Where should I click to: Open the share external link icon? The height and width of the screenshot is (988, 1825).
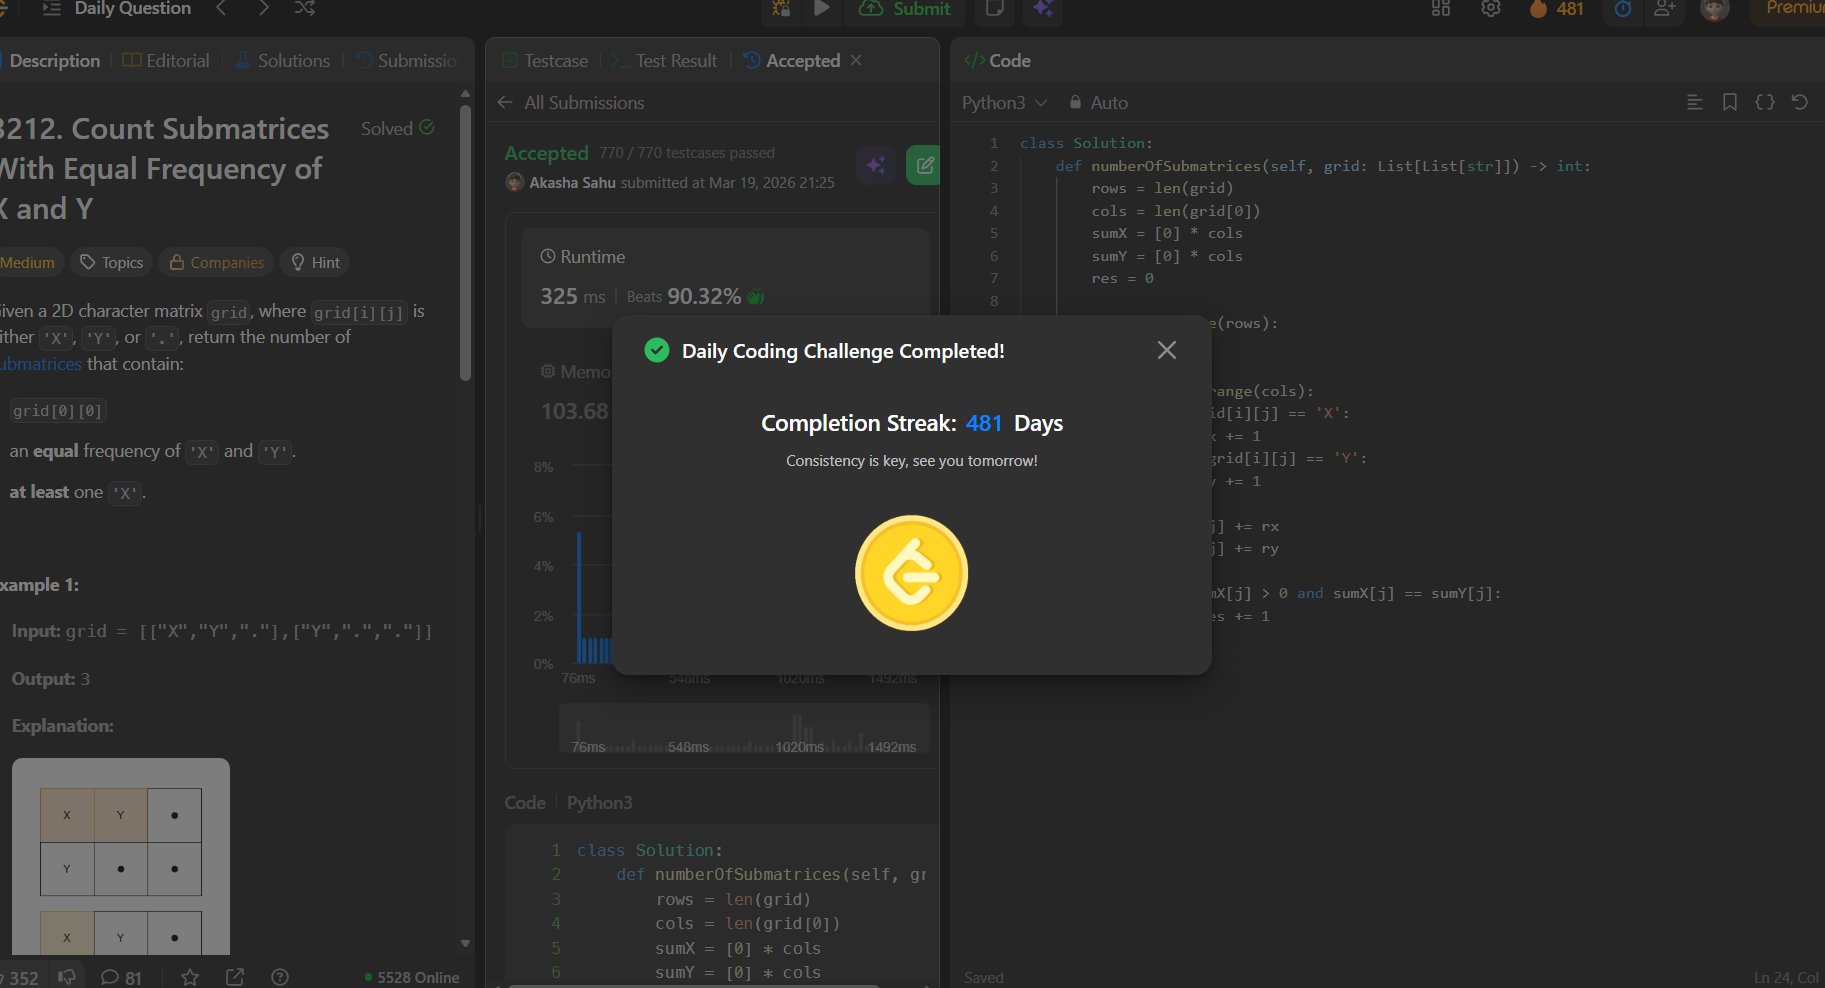[235, 977]
